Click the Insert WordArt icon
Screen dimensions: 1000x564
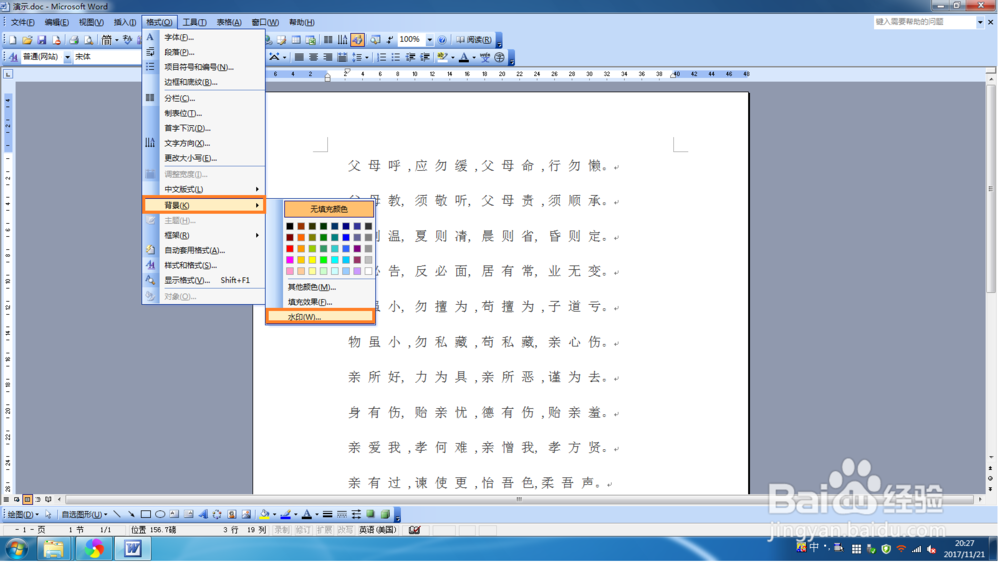pyautogui.click(x=203, y=515)
